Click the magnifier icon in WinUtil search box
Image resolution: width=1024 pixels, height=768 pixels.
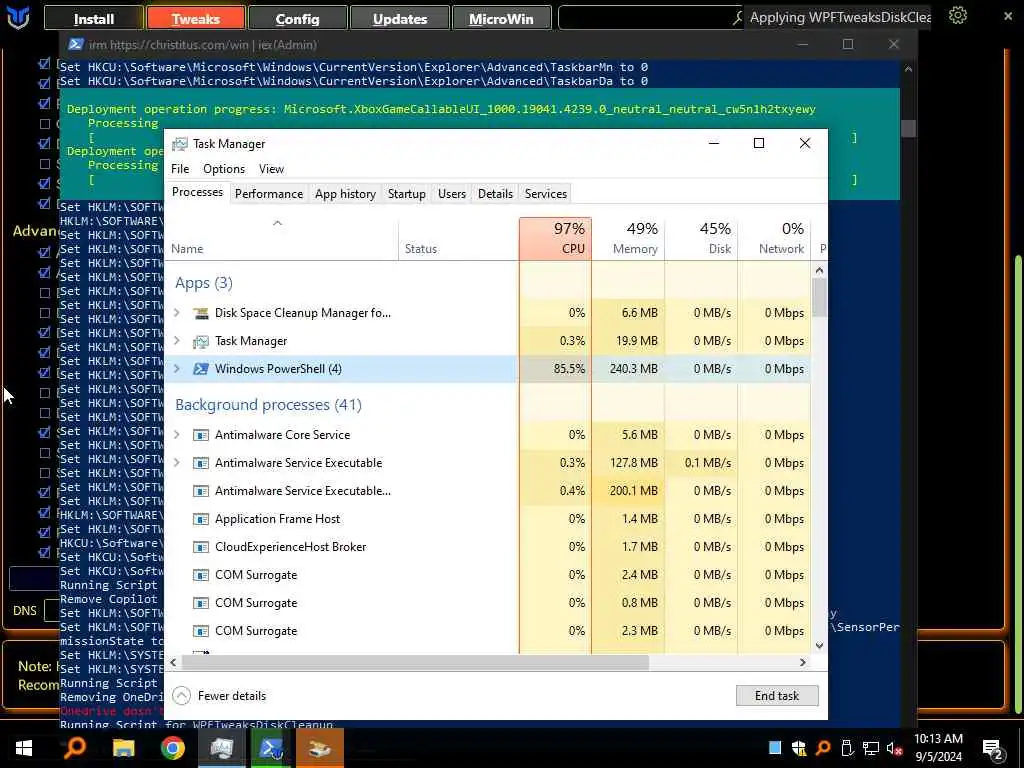click(738, 18)
